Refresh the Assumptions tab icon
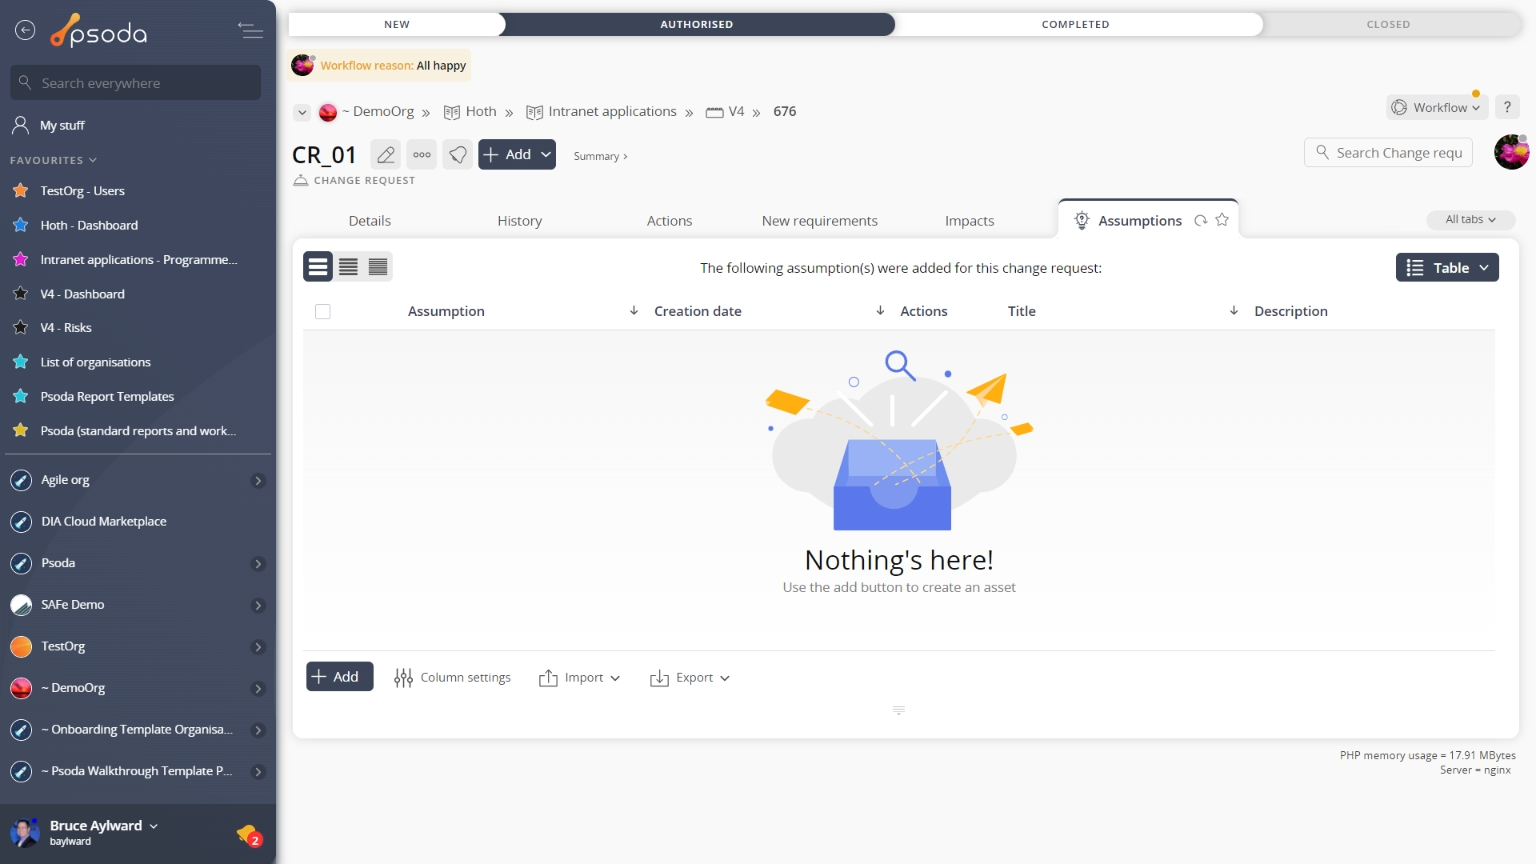This screenshot has height=864, width=1536. point(1200,221)
